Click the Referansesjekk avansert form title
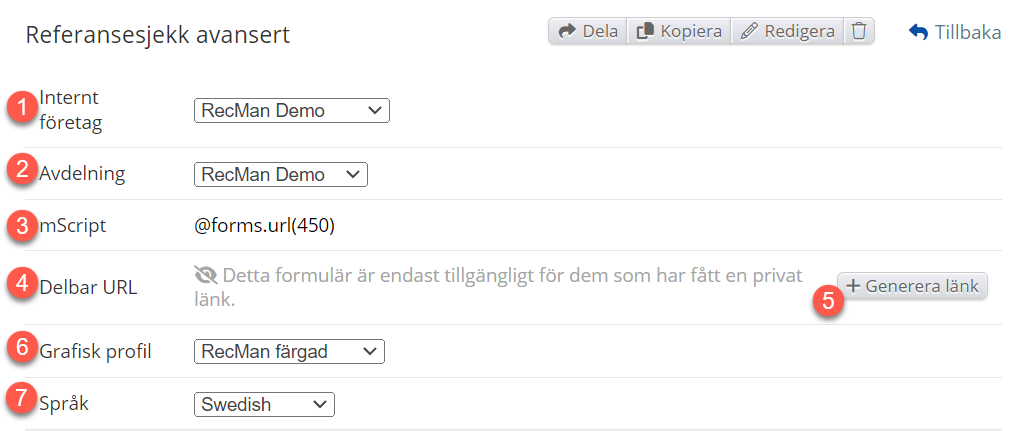1021x431 pixels. pyautogui.click(x=157, y=35)
